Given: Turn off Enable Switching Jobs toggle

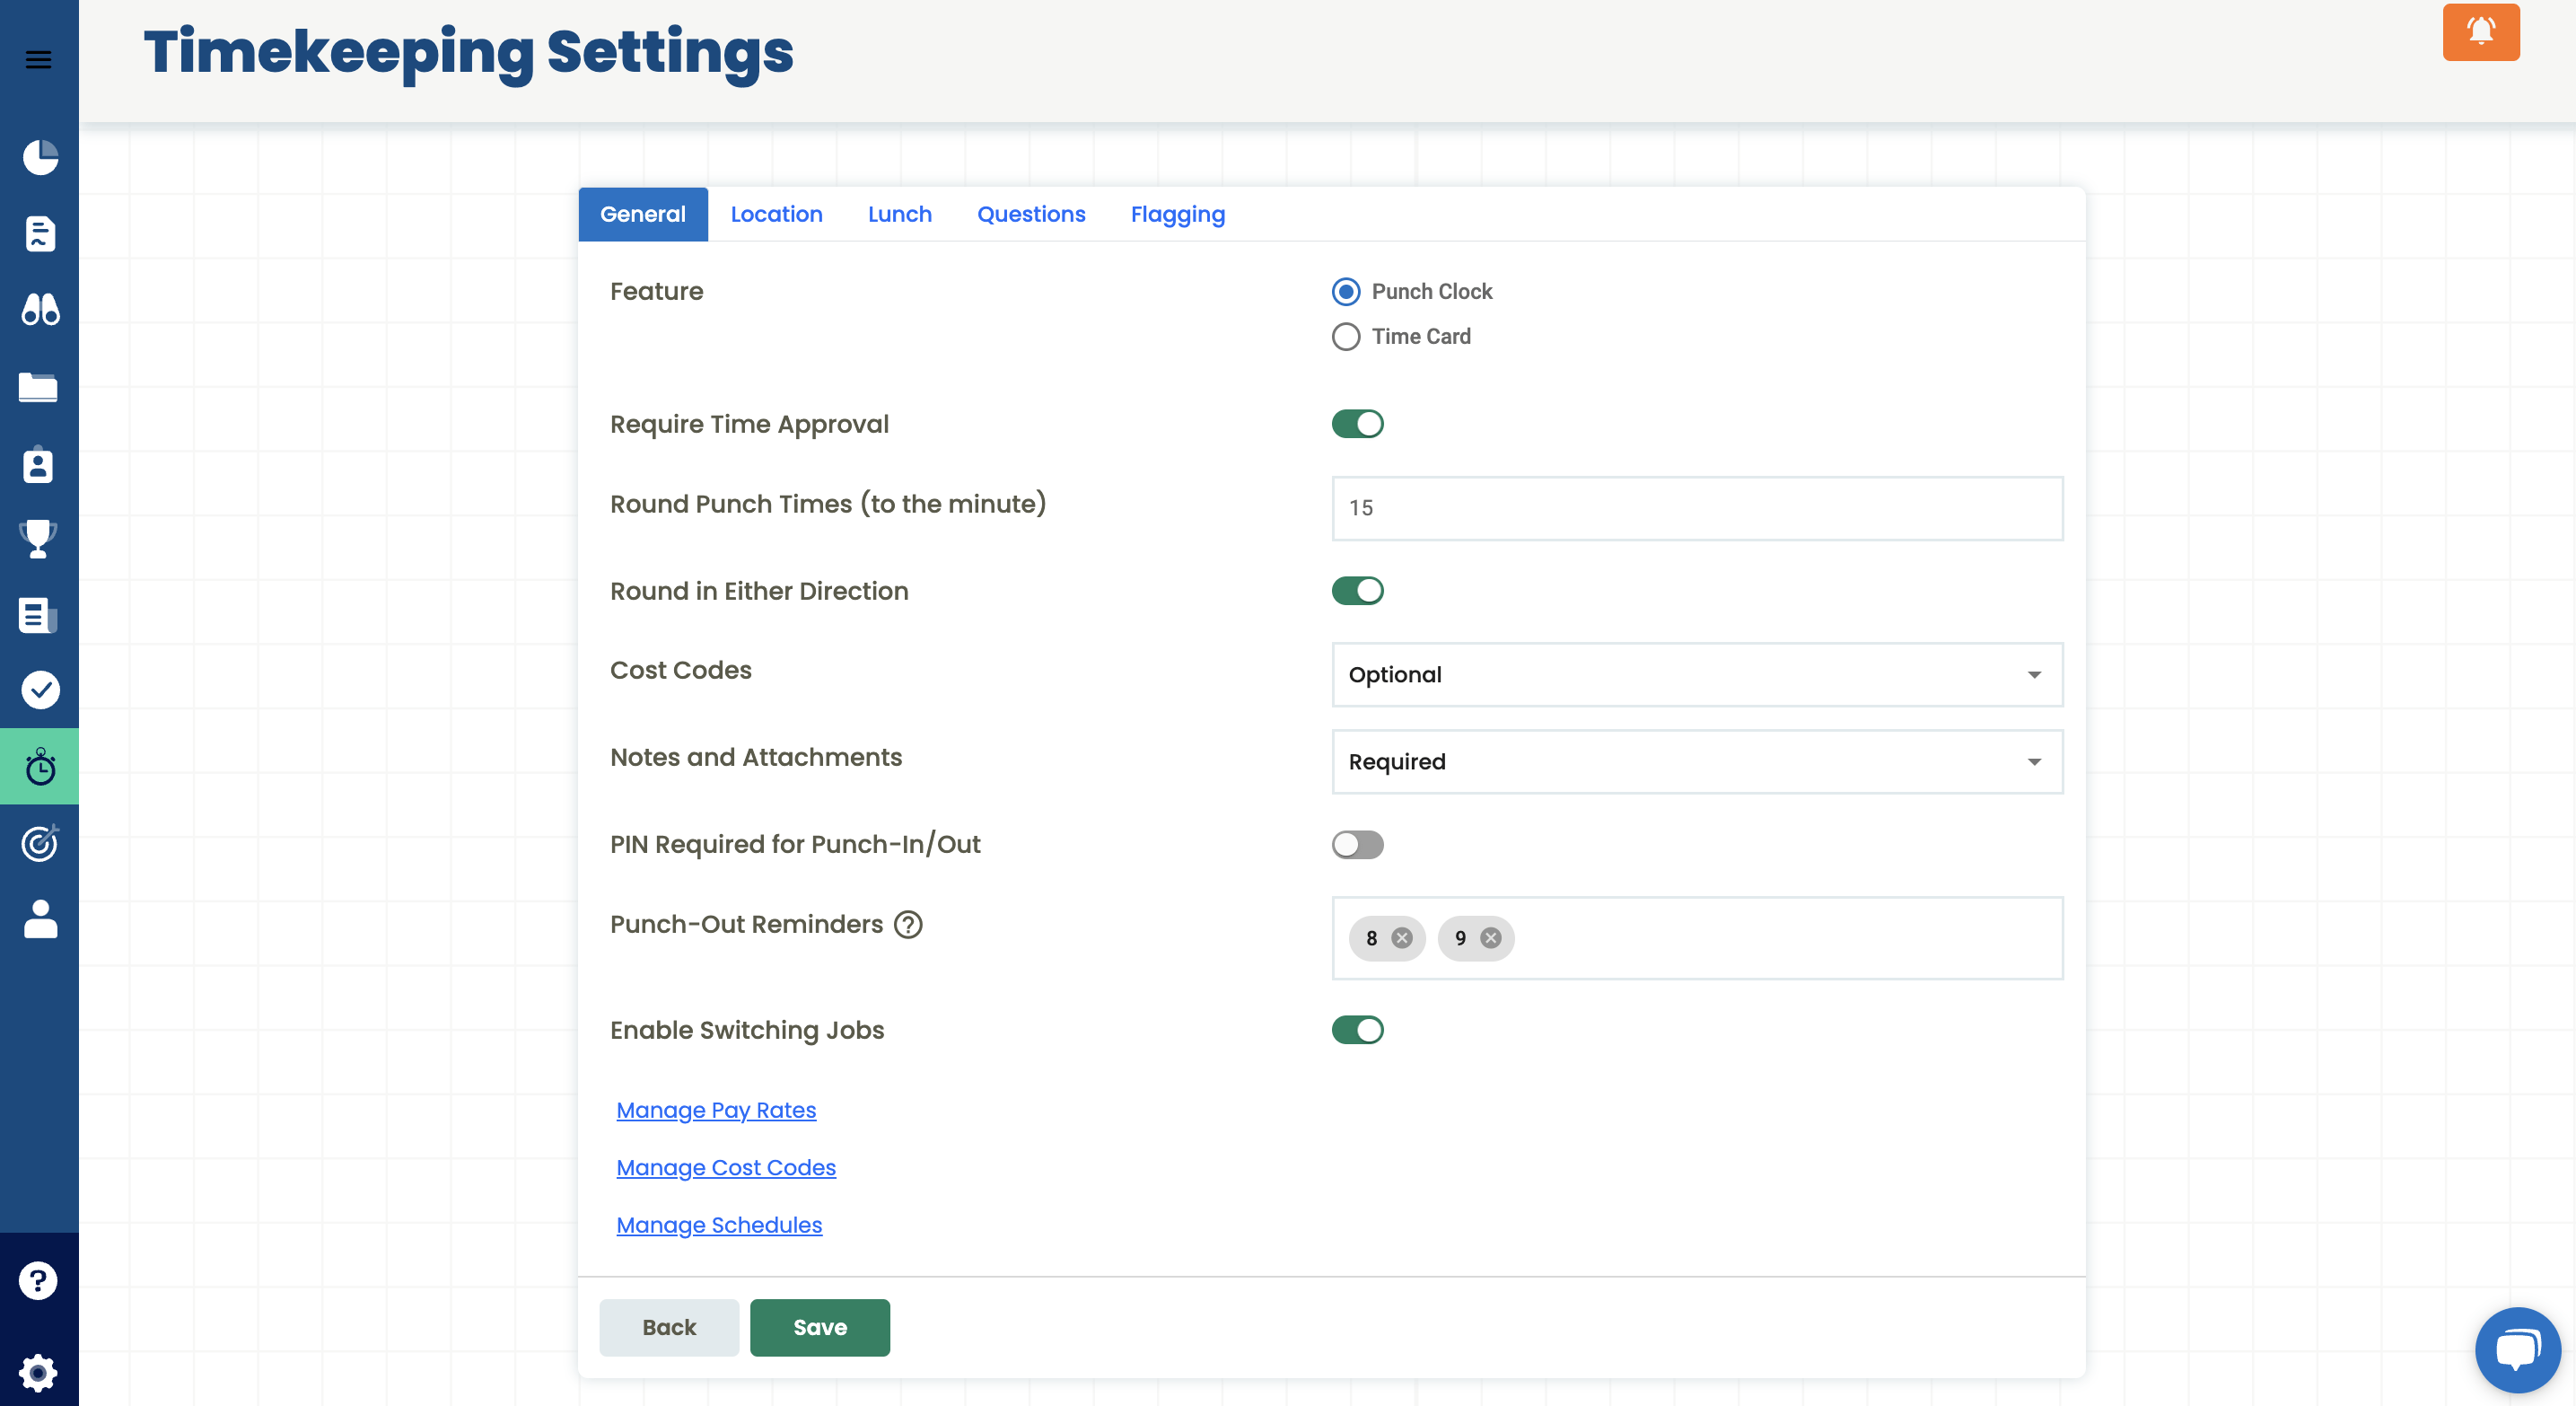Looking at the screenshot, I should click(1357, 1030).
